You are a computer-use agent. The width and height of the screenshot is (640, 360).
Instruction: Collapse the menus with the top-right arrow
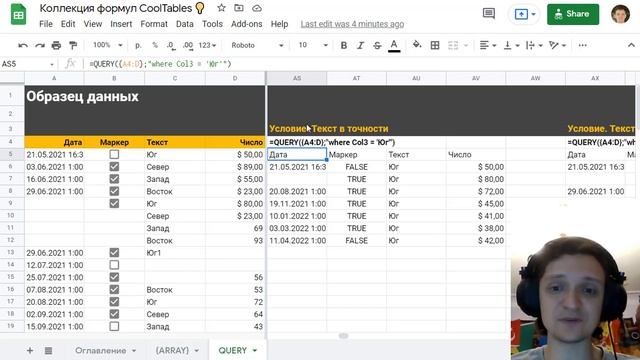pos(631,45)
